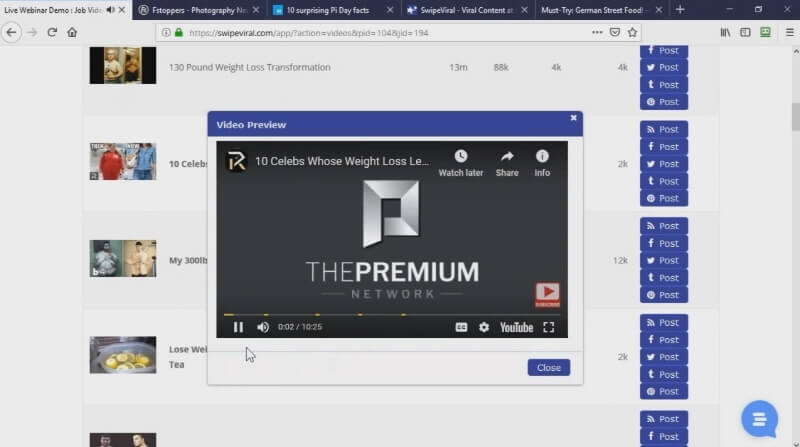This screenshot has width=800, height=447.
Task: Post 'Lose Wei... Tea' video to RSS feed
Action: coord(663,322)
